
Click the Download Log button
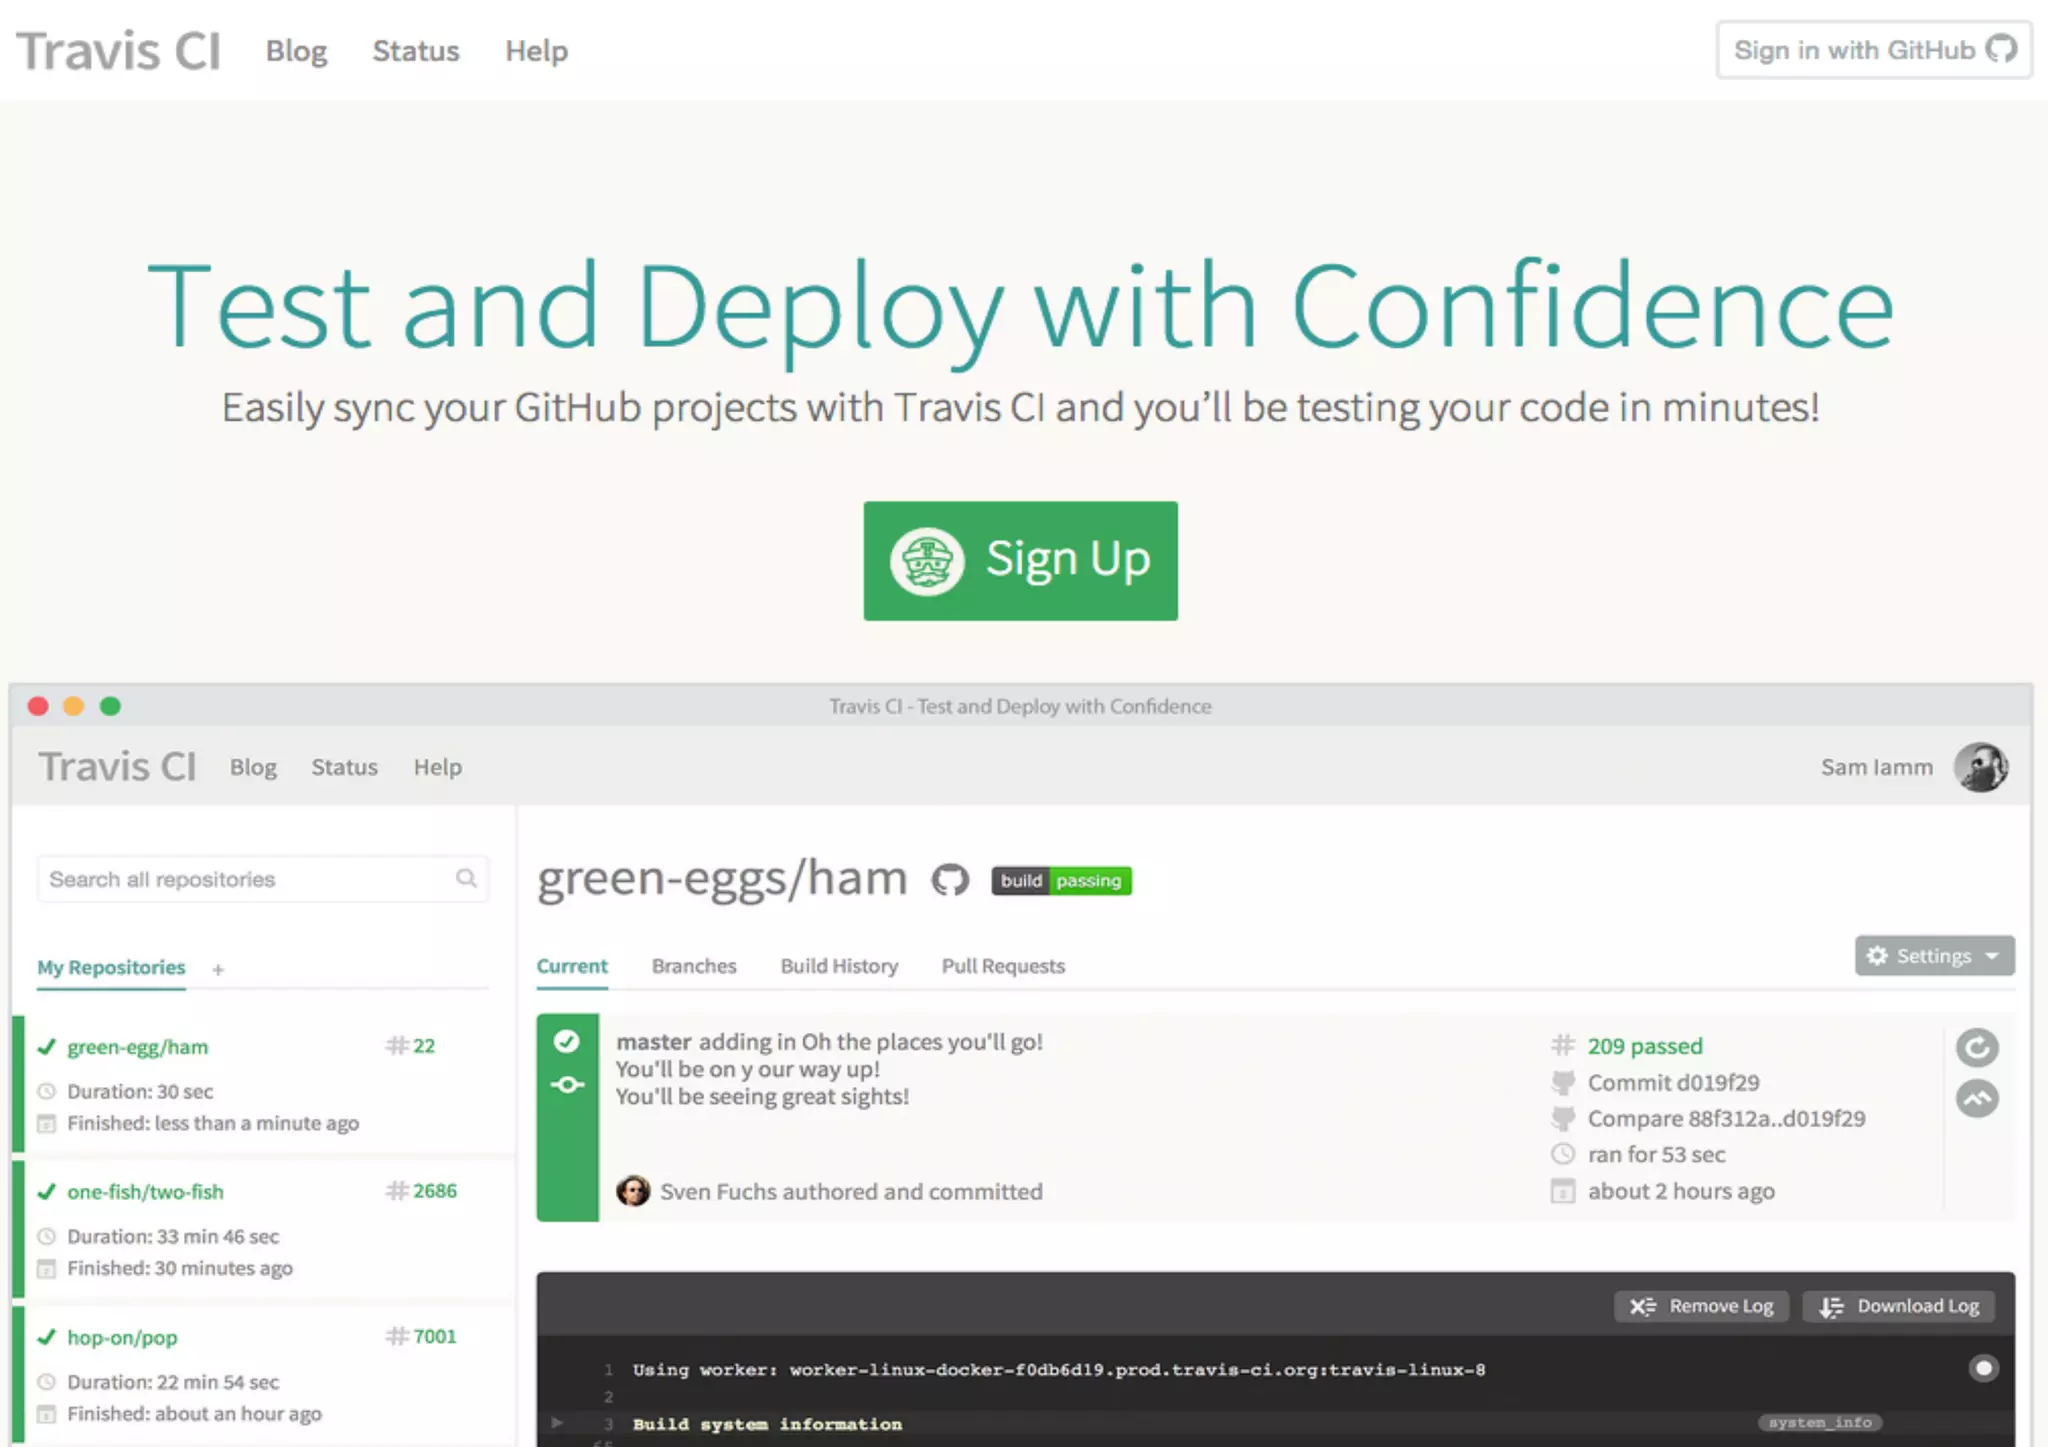click(1898, 1306)
